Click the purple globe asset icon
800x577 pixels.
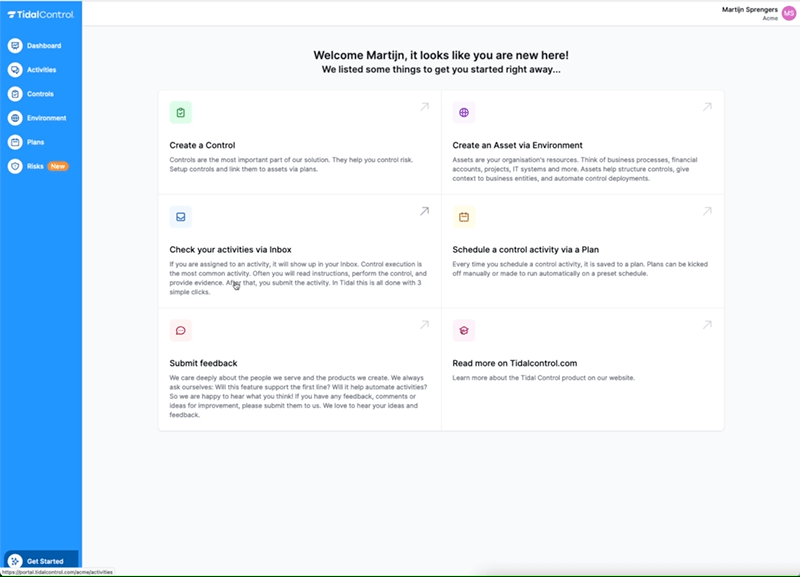[463, 113]
